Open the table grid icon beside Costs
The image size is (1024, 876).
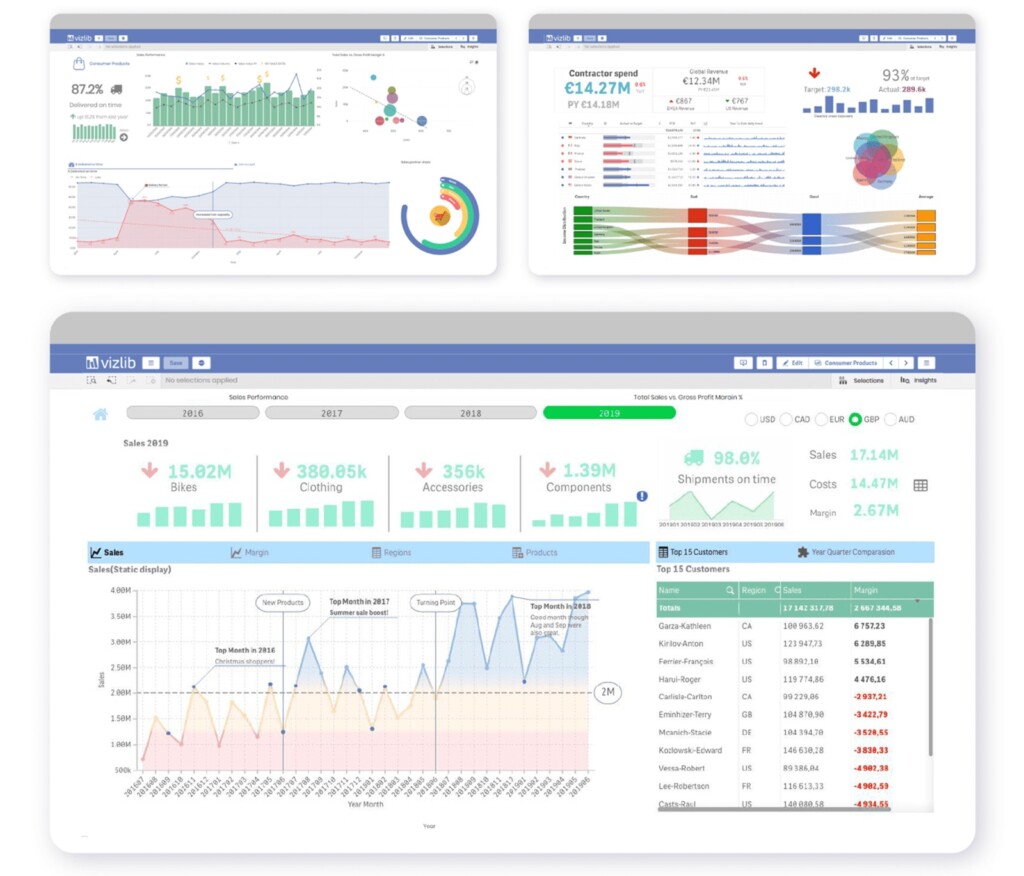(920, 485)
